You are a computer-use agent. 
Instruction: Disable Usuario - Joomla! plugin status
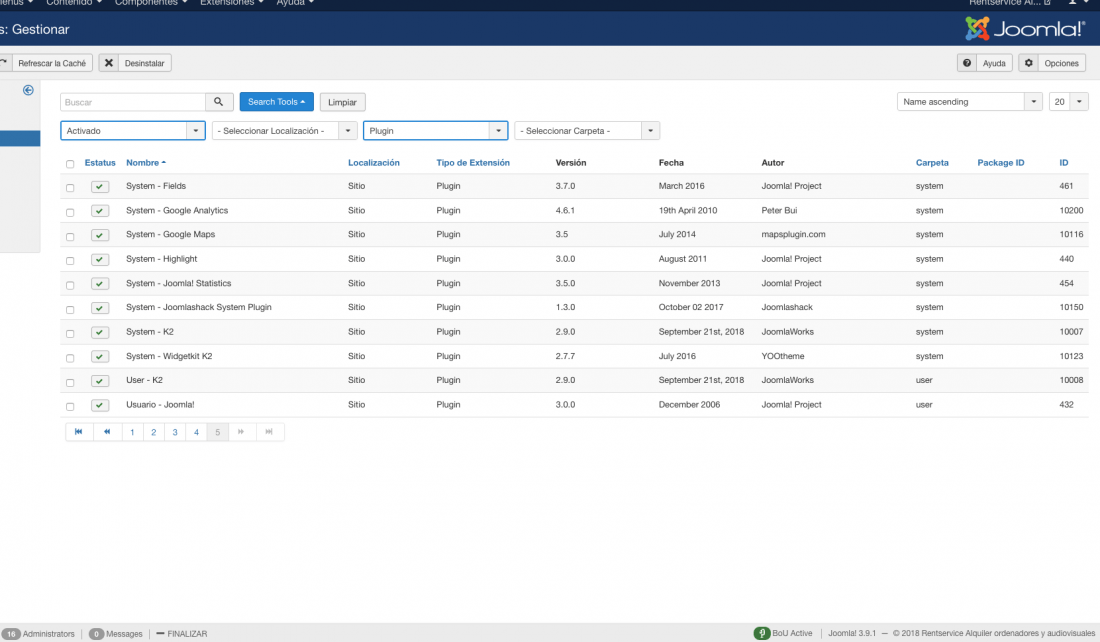100,406
